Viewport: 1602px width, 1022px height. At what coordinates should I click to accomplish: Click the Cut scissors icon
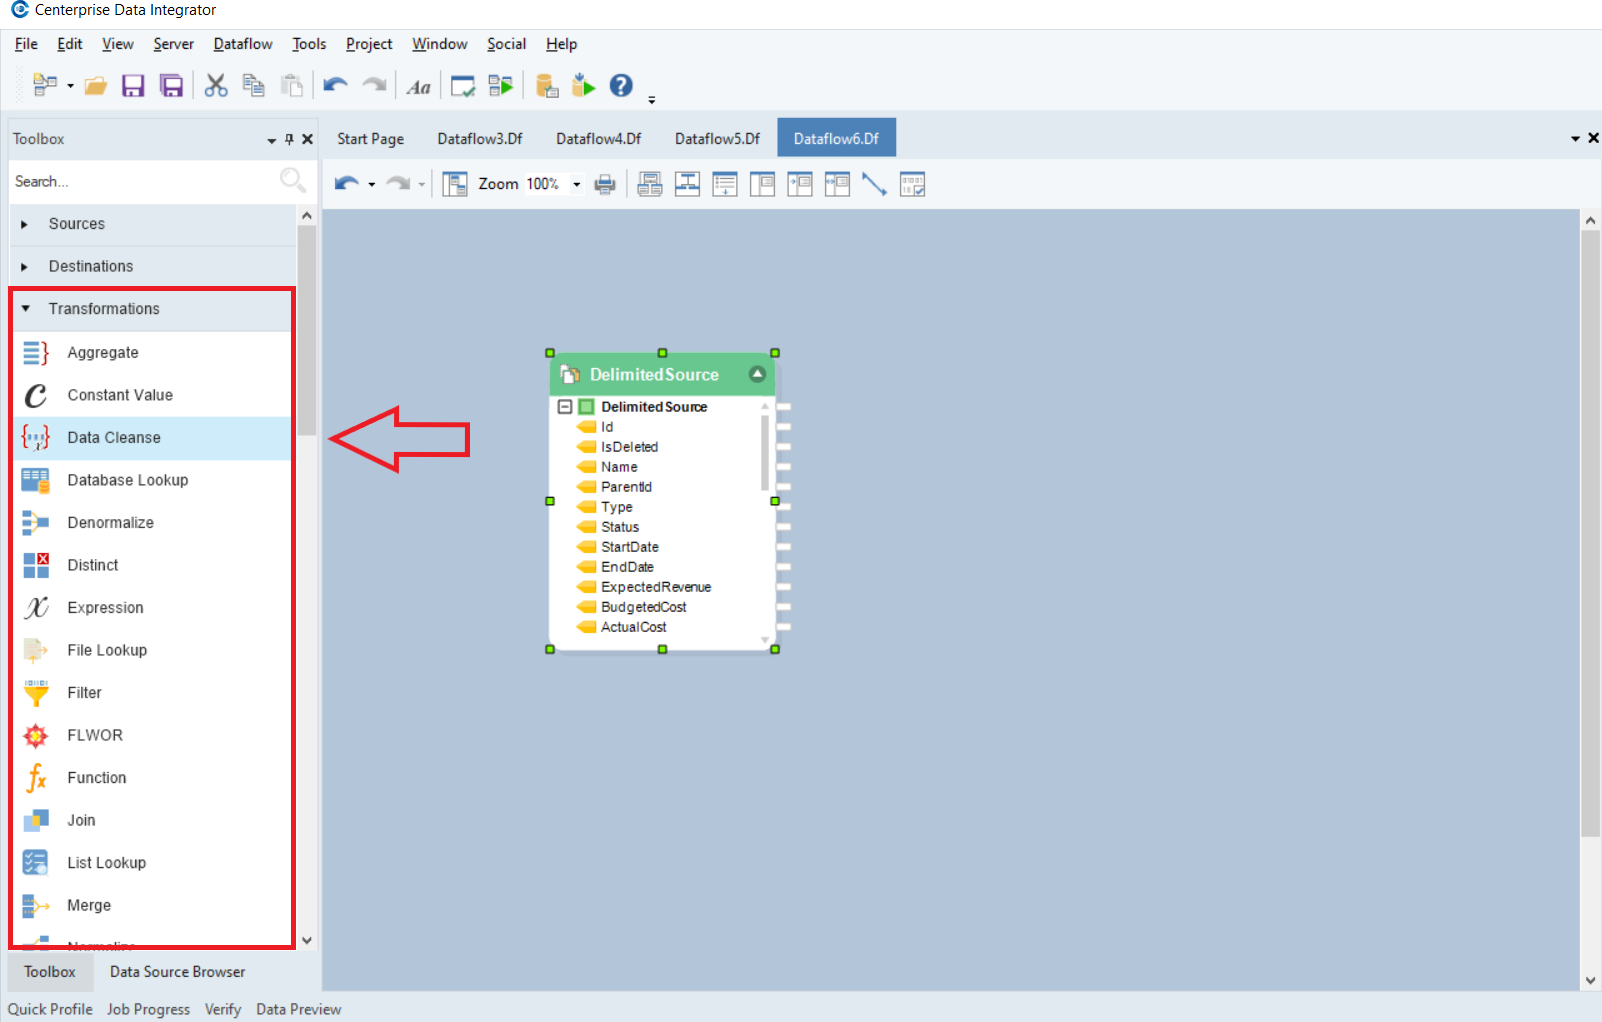coord(216,86)
